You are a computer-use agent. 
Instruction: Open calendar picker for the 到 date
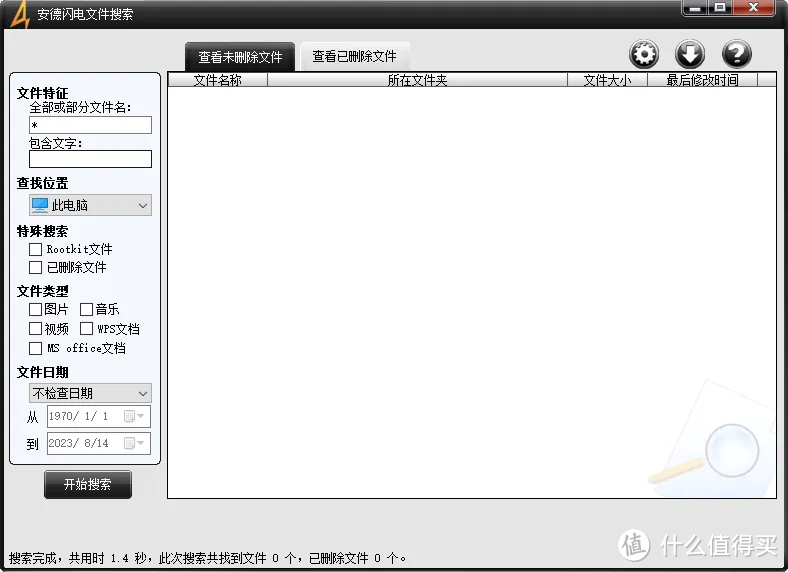[134, 443]
